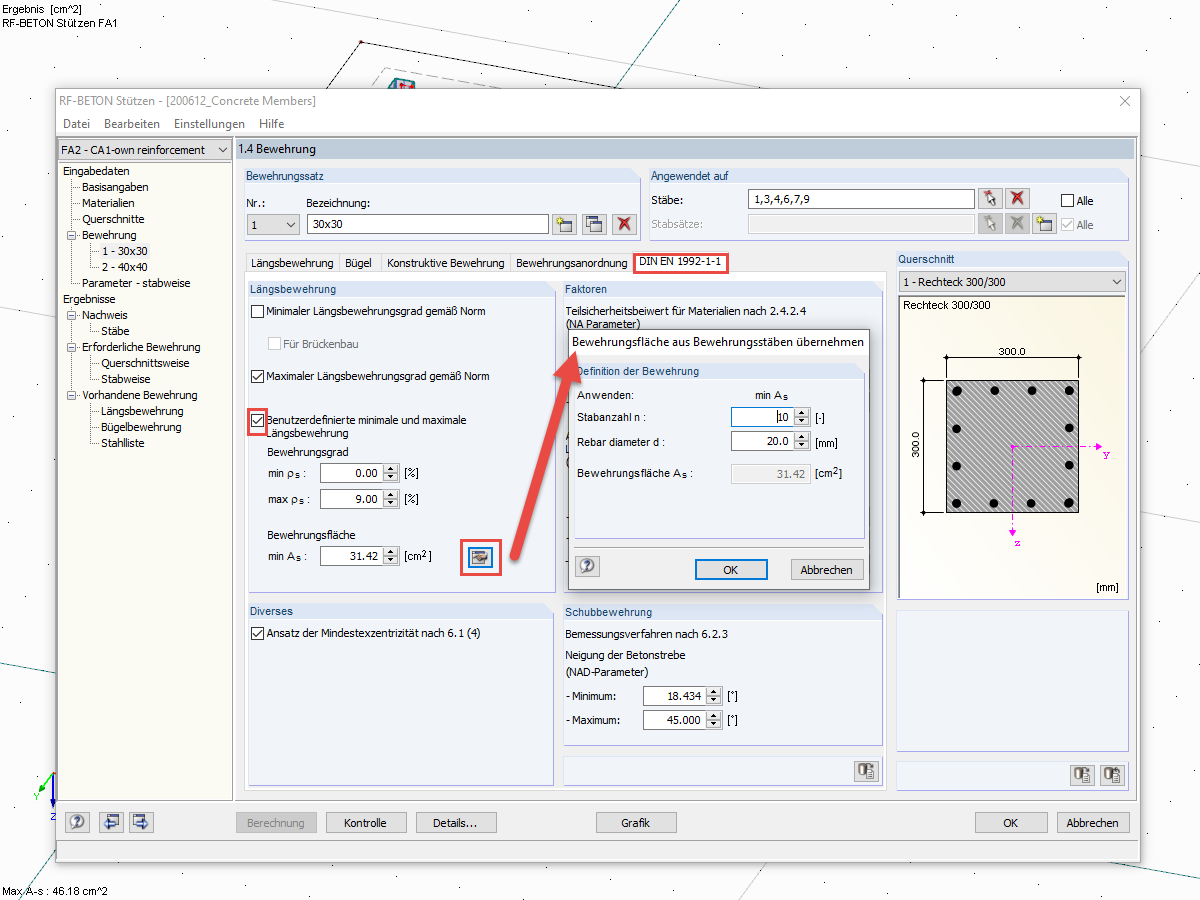Disable Ansatz der Mindestexzentrizität nach 6.1
The width and height of the screenshot is (1200, 900).
(x=257, y=631)
